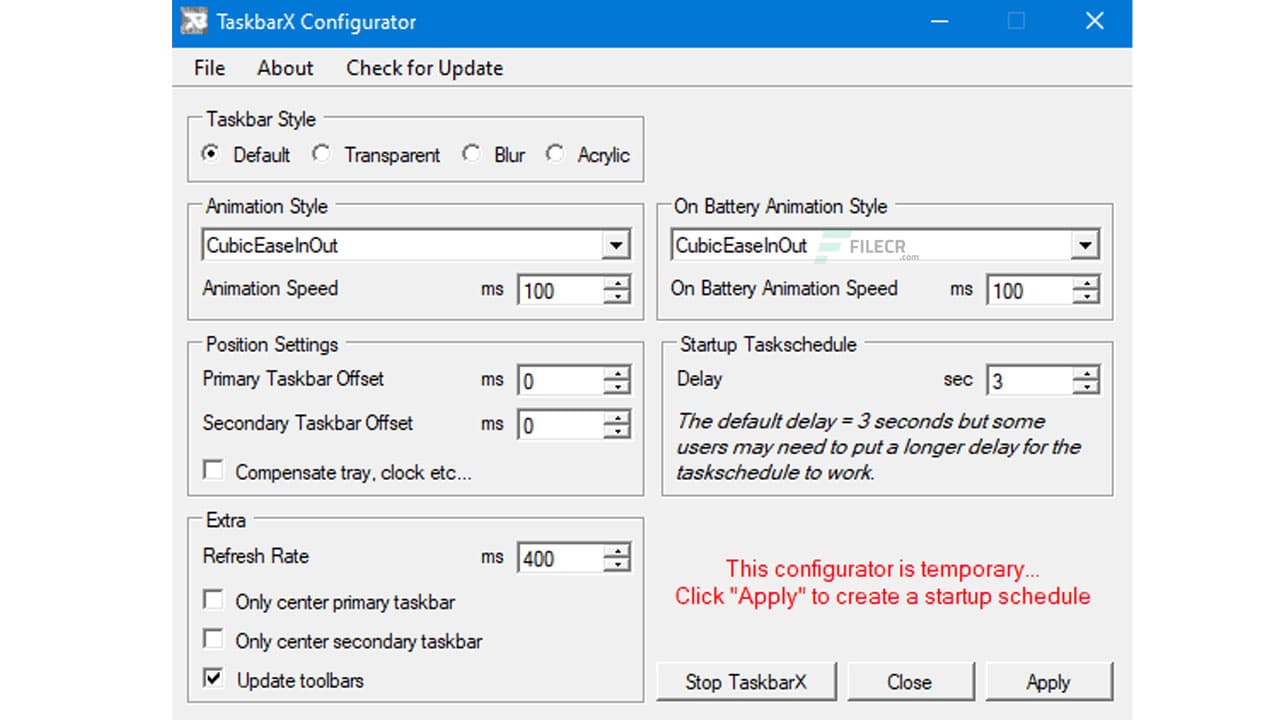Click the Apply button
1280x720 pixels.
pyautogui.click(x=1049, y=681)
